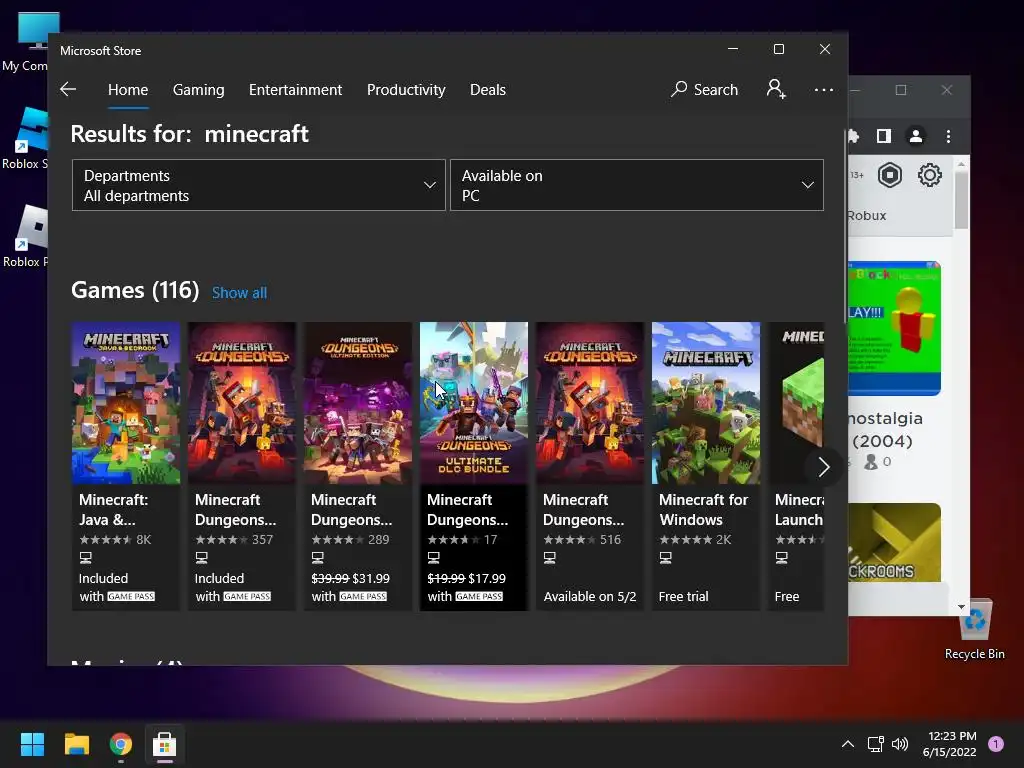This screenshot has height=768, width=1024.
Task: Select Roblox Studio desktop shortcut
Action: [x=26, y=138]
